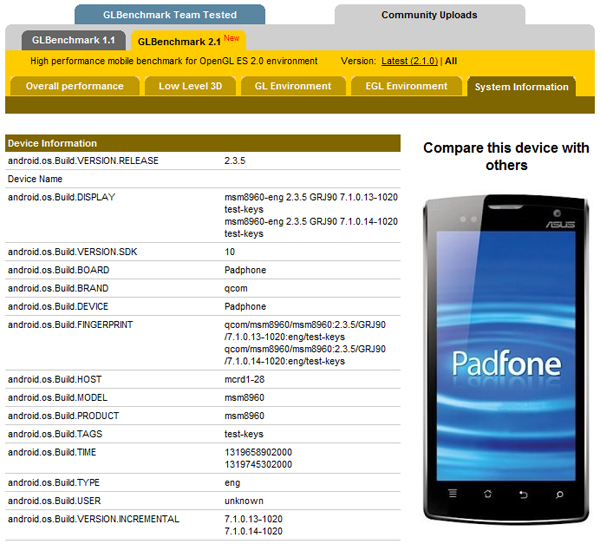Click the All versions link
Image resolution: width=600 pixels, height=544 pixels.
pos(451,62)
